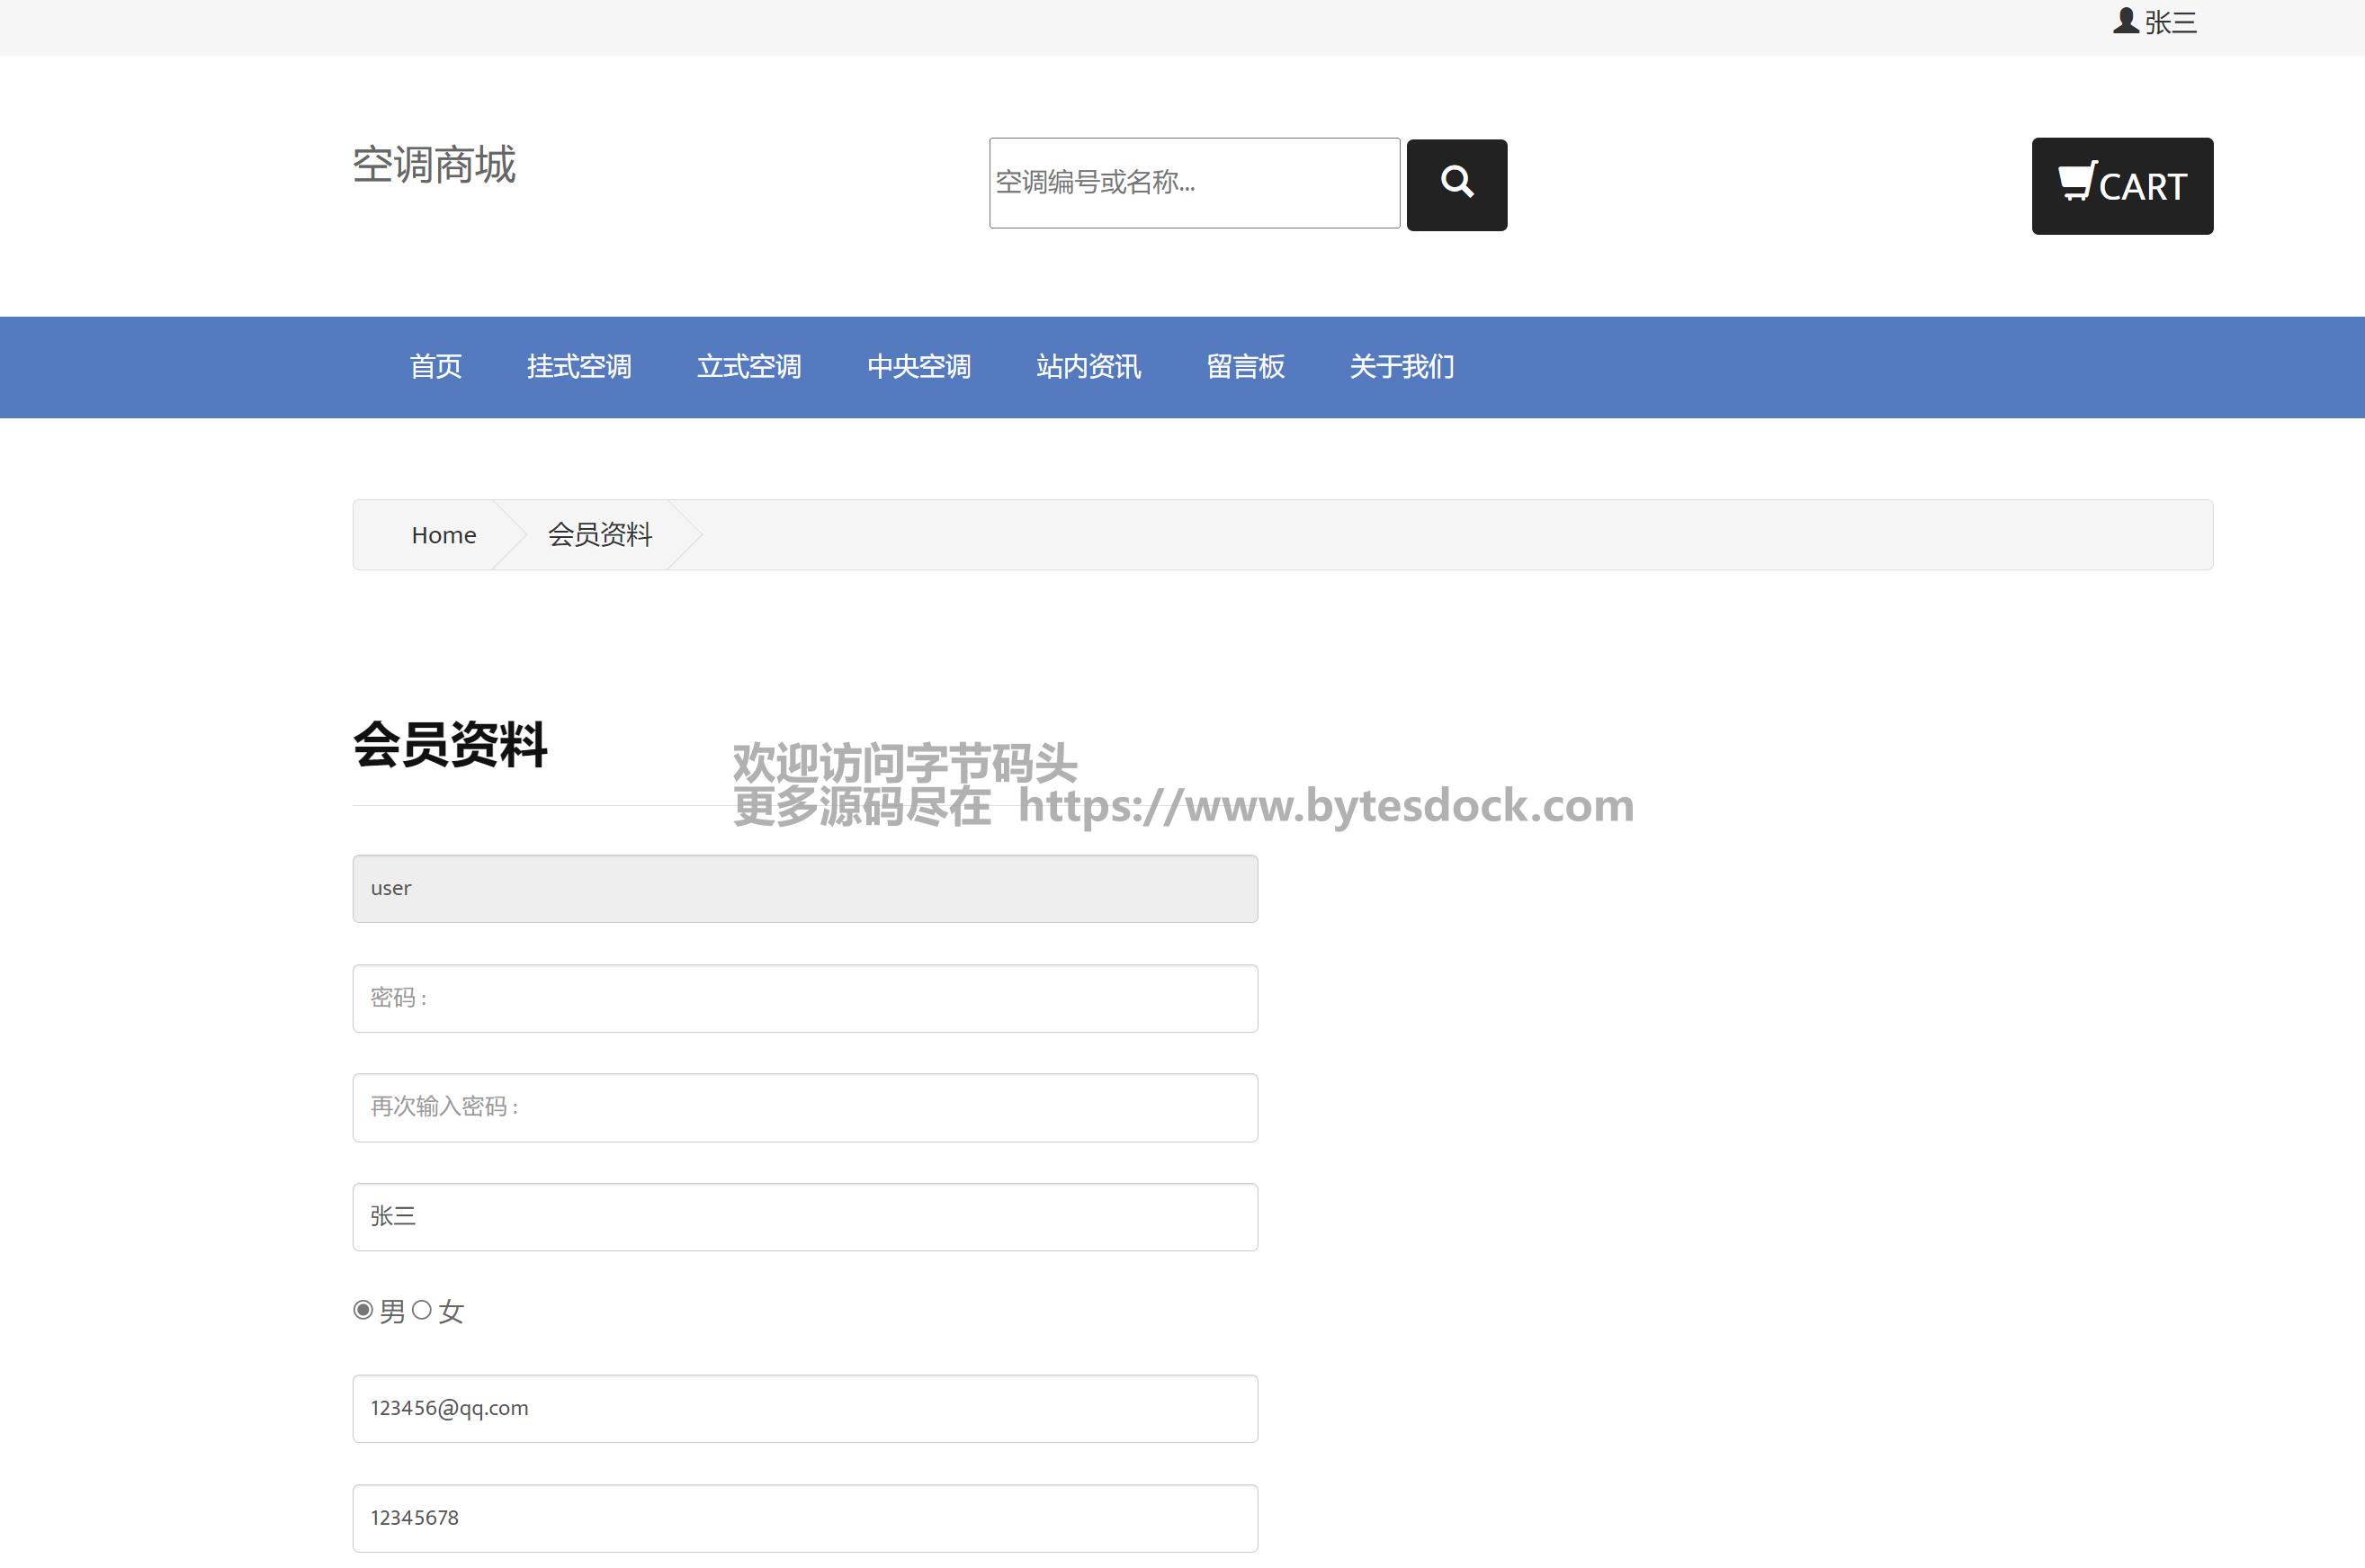Click the phone field showing 12345678
The height and width of the screenshot is (1568, 2365).
tap(804, 1518)
